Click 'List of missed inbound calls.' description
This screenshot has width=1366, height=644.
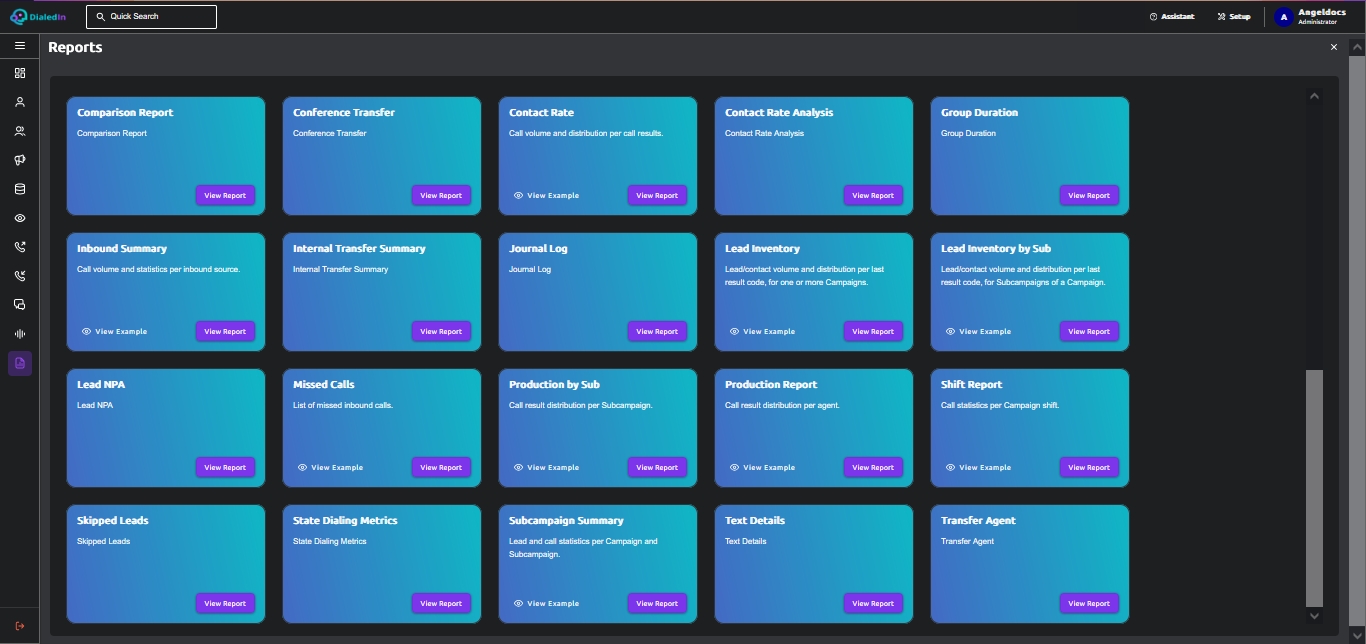[x=343, y=405]
